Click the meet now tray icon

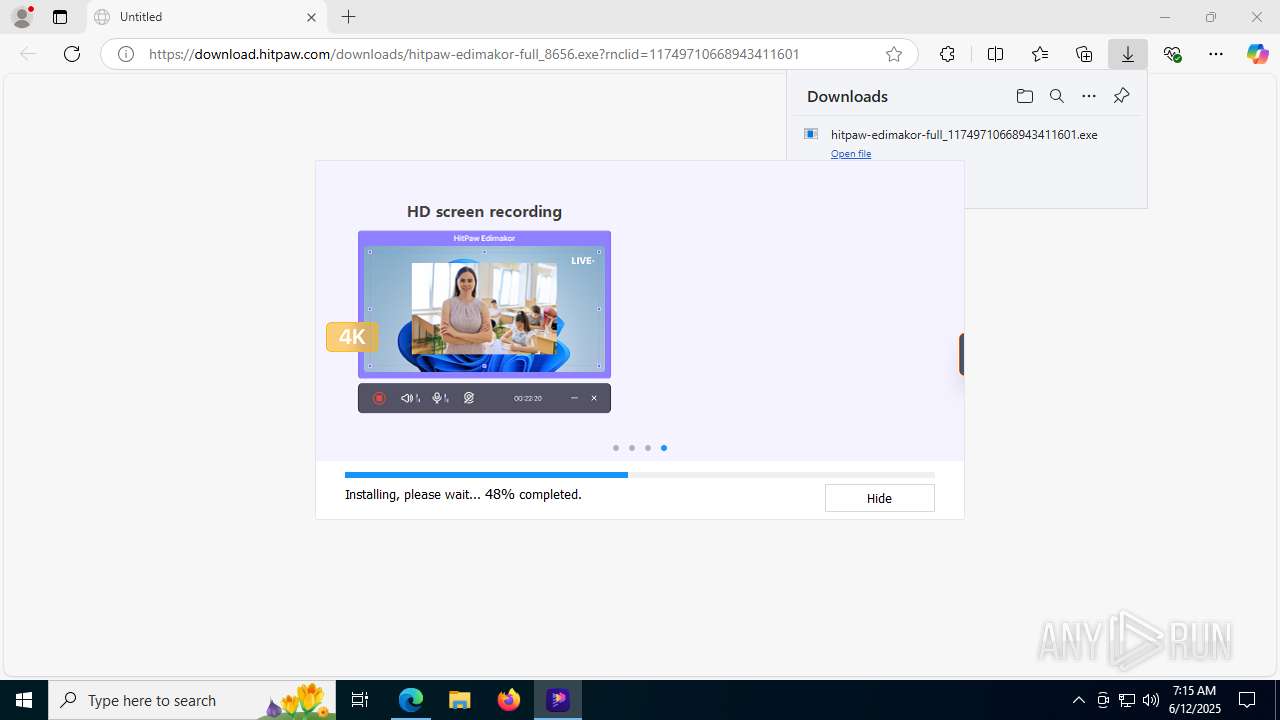[1103, 700]
